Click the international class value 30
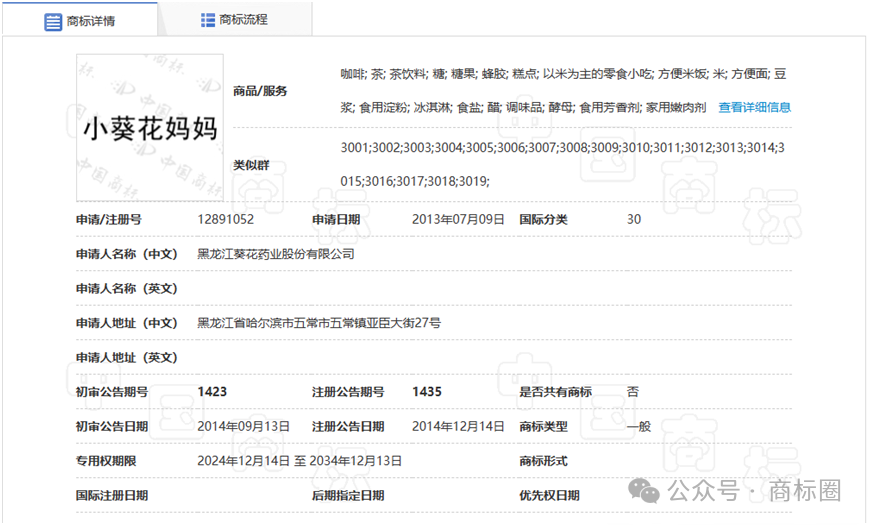Viewport: 869px width, 525px height. (634, 219)
